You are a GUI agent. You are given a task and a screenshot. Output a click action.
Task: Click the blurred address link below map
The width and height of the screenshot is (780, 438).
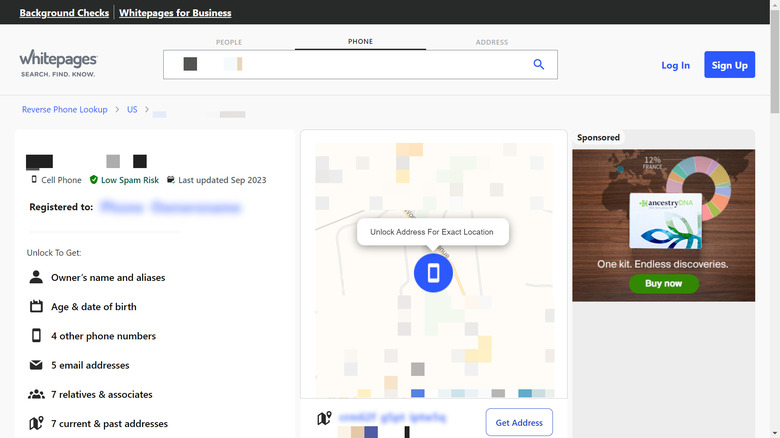click(x=392, y=418)
